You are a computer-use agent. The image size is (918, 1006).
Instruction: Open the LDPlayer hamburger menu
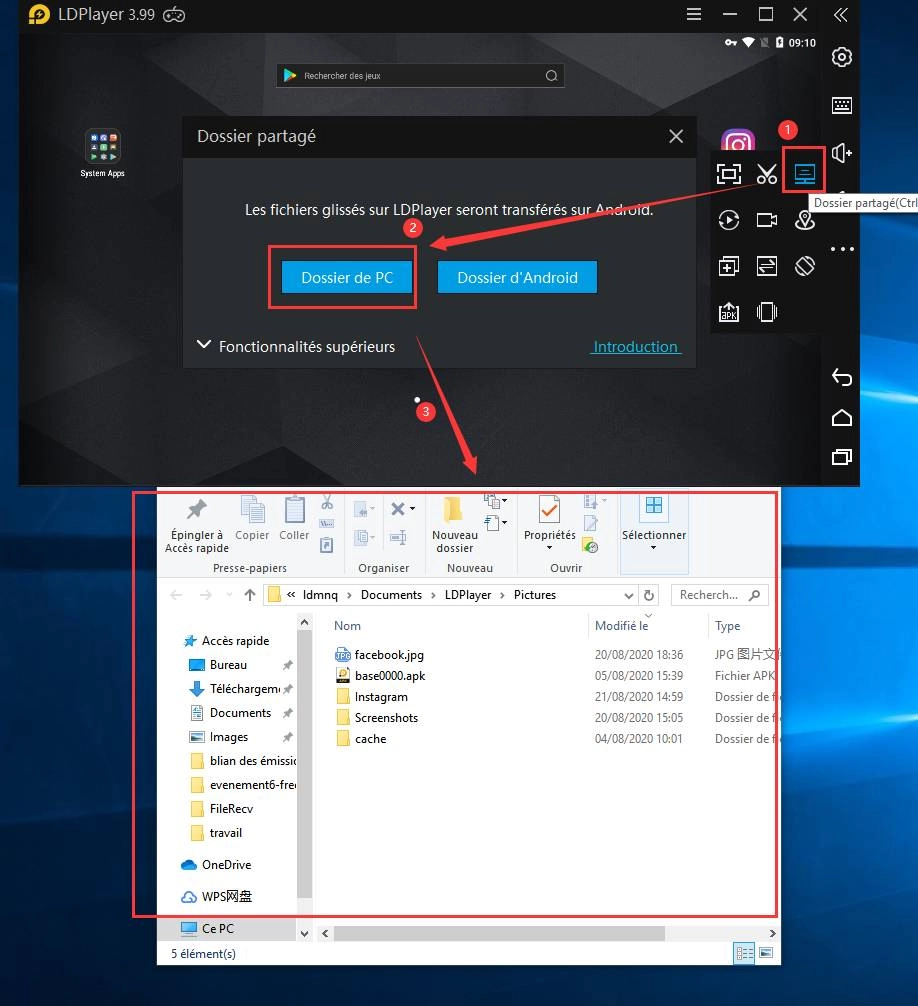(693, 14)
